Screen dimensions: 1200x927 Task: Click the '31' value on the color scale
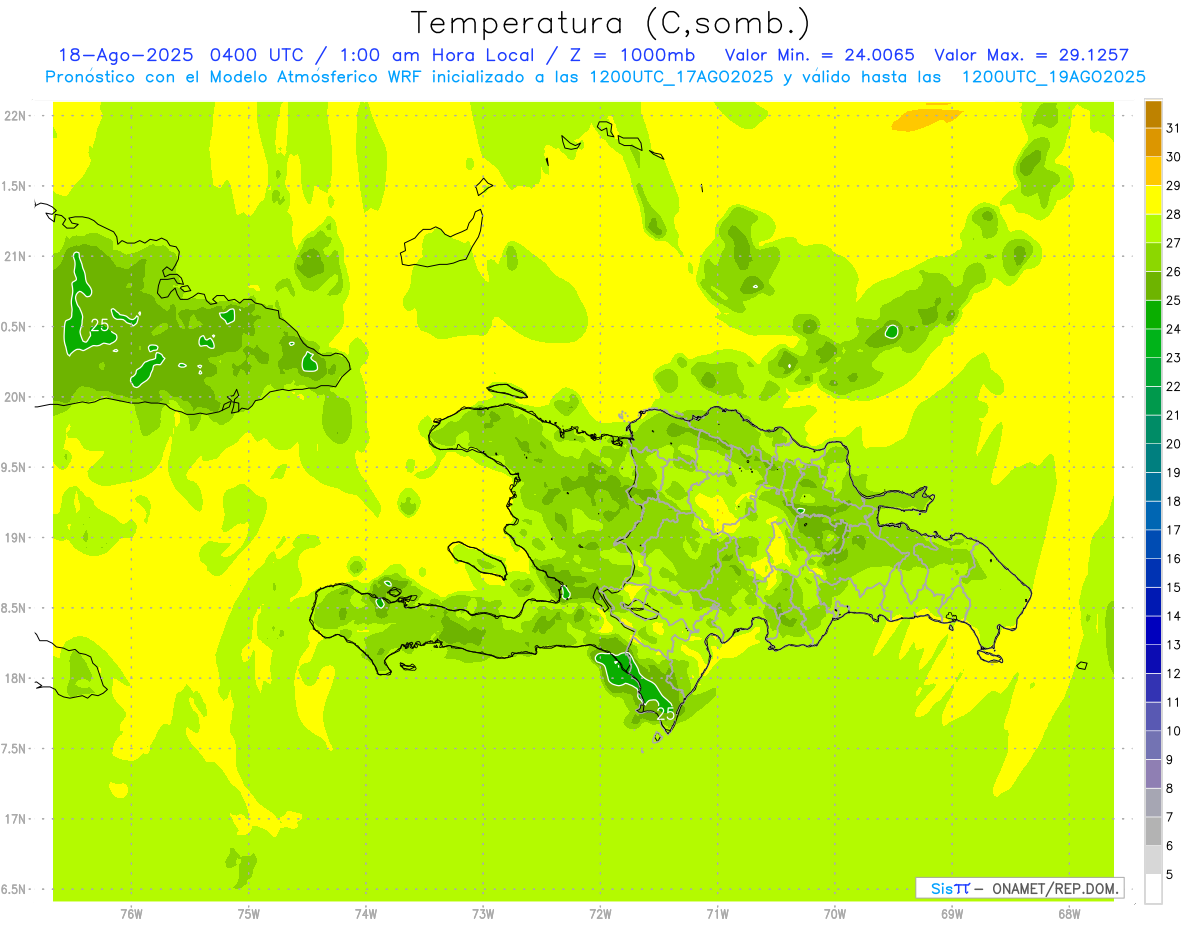click(x=1173, y=128)
